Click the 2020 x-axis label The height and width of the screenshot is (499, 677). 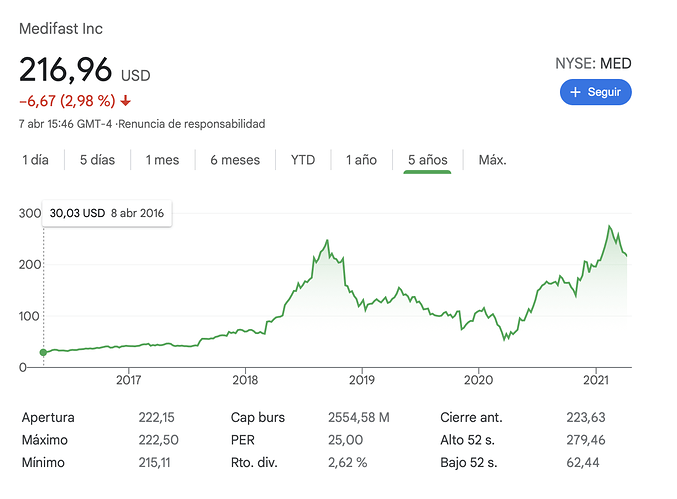[478, 380]
